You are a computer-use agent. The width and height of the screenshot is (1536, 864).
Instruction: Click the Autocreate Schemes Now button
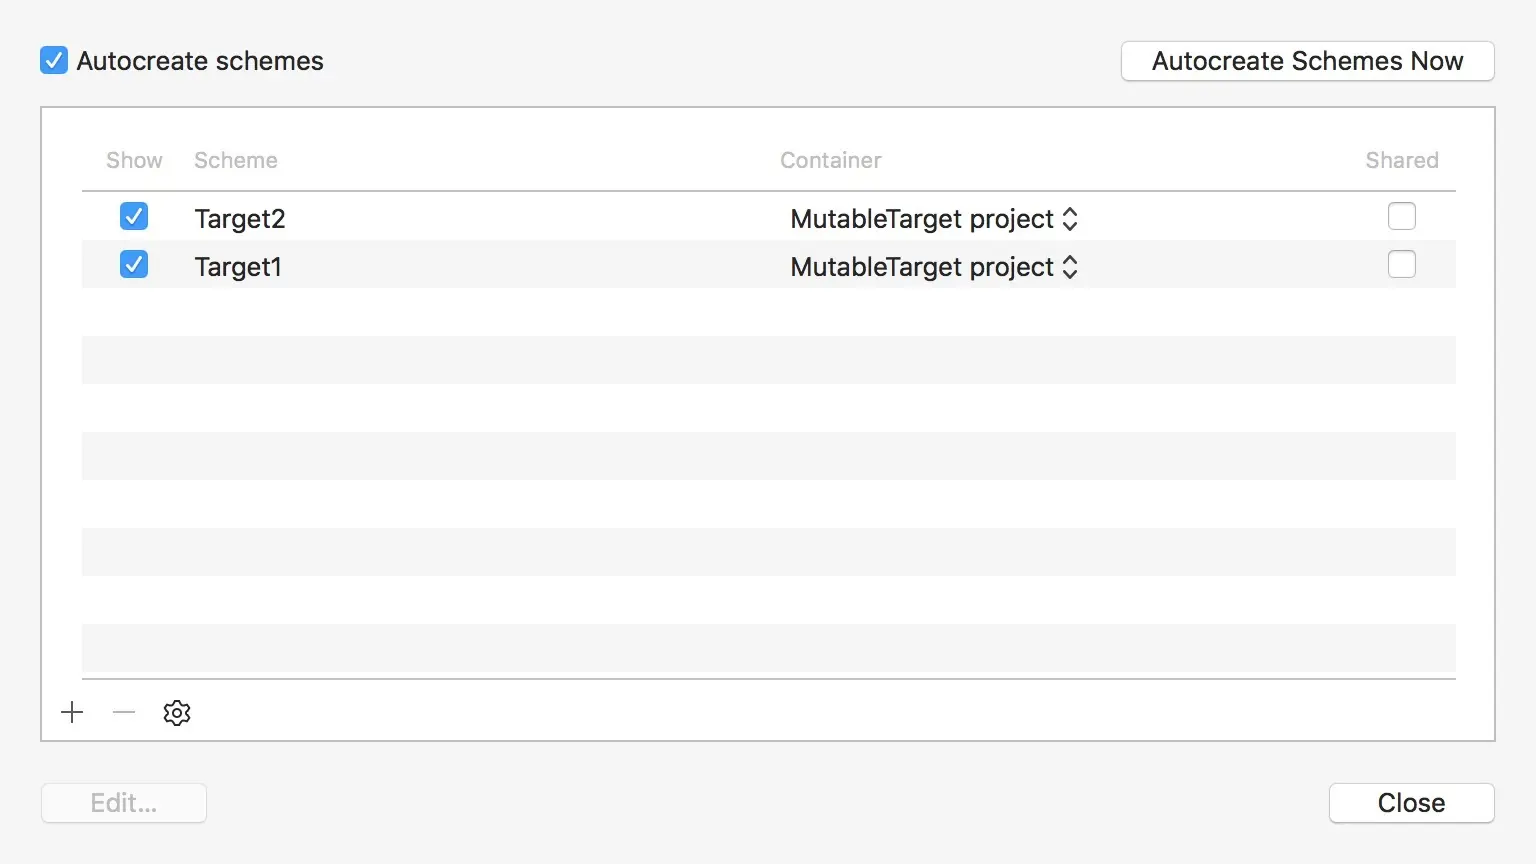click(1308, 61)
